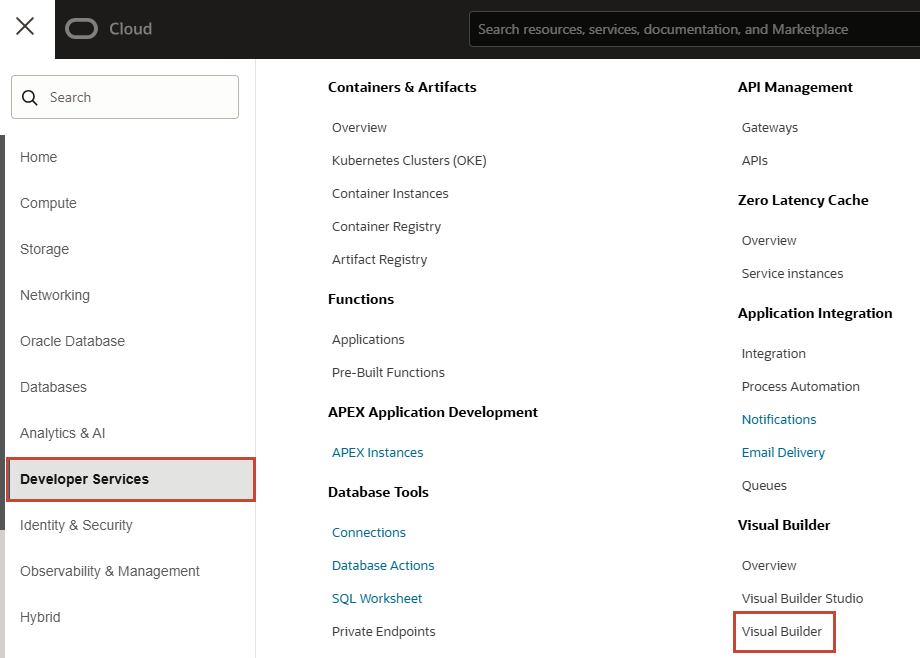Open Kubernetes Clusters (OKE) link
The image size is (920, 658).
[409, 160]
